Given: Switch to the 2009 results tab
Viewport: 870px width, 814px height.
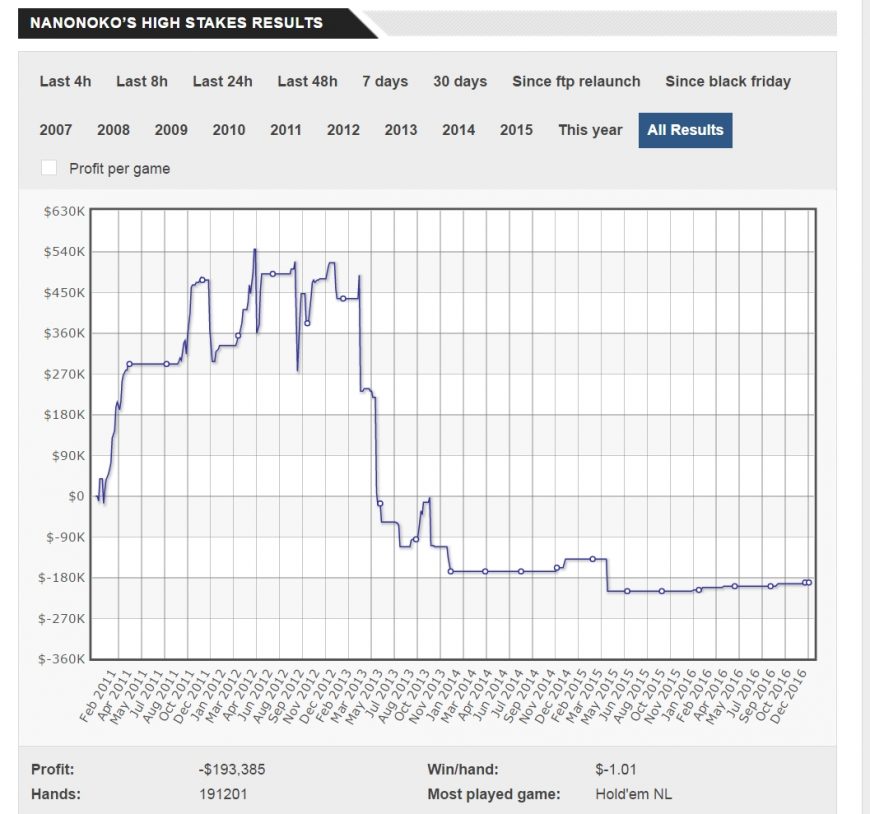Looking at the screenshot, I should [x=171, y=130].
